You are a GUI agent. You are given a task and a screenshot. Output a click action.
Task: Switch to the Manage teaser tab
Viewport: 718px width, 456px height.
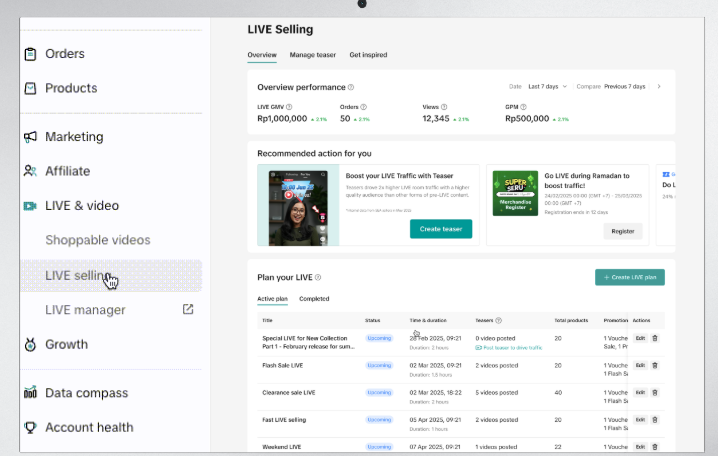pyautogui.click(x=313, y=55)
